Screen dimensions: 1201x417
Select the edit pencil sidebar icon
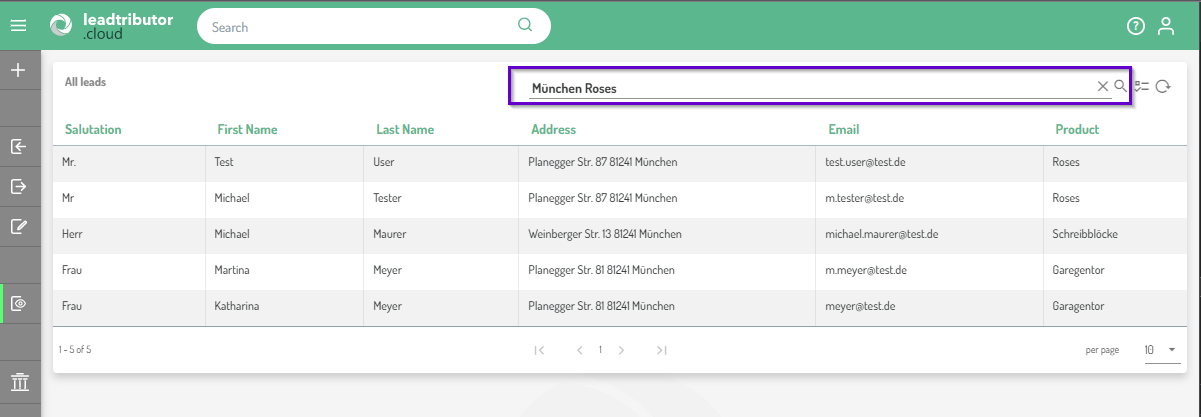(x=18, y=226)
